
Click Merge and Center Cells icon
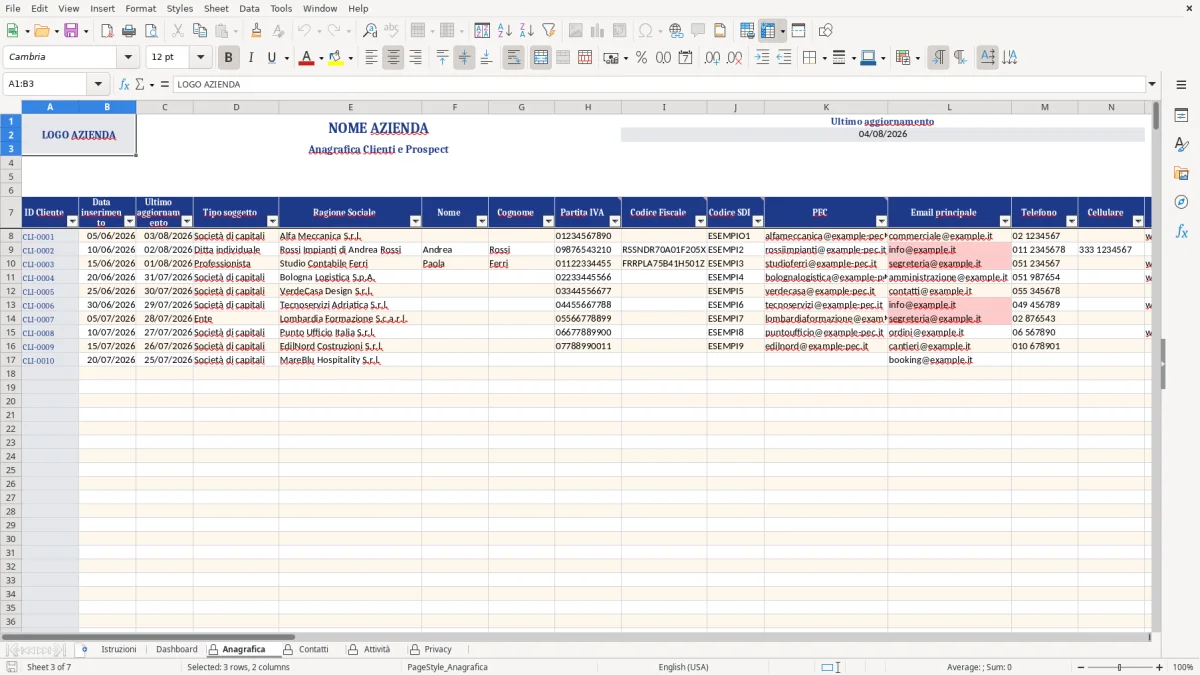pos(541,58)
